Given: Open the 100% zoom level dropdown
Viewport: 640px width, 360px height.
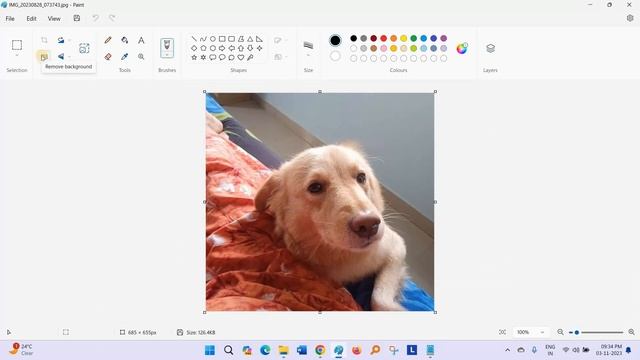Looking at the screenshot, I should tap(530, 332).
